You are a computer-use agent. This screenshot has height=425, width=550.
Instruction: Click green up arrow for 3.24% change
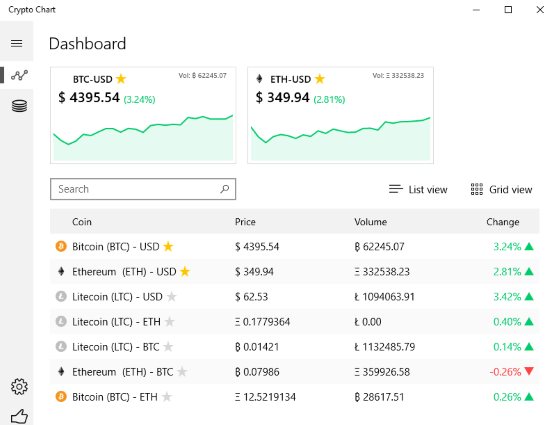(x=529, y=247)
